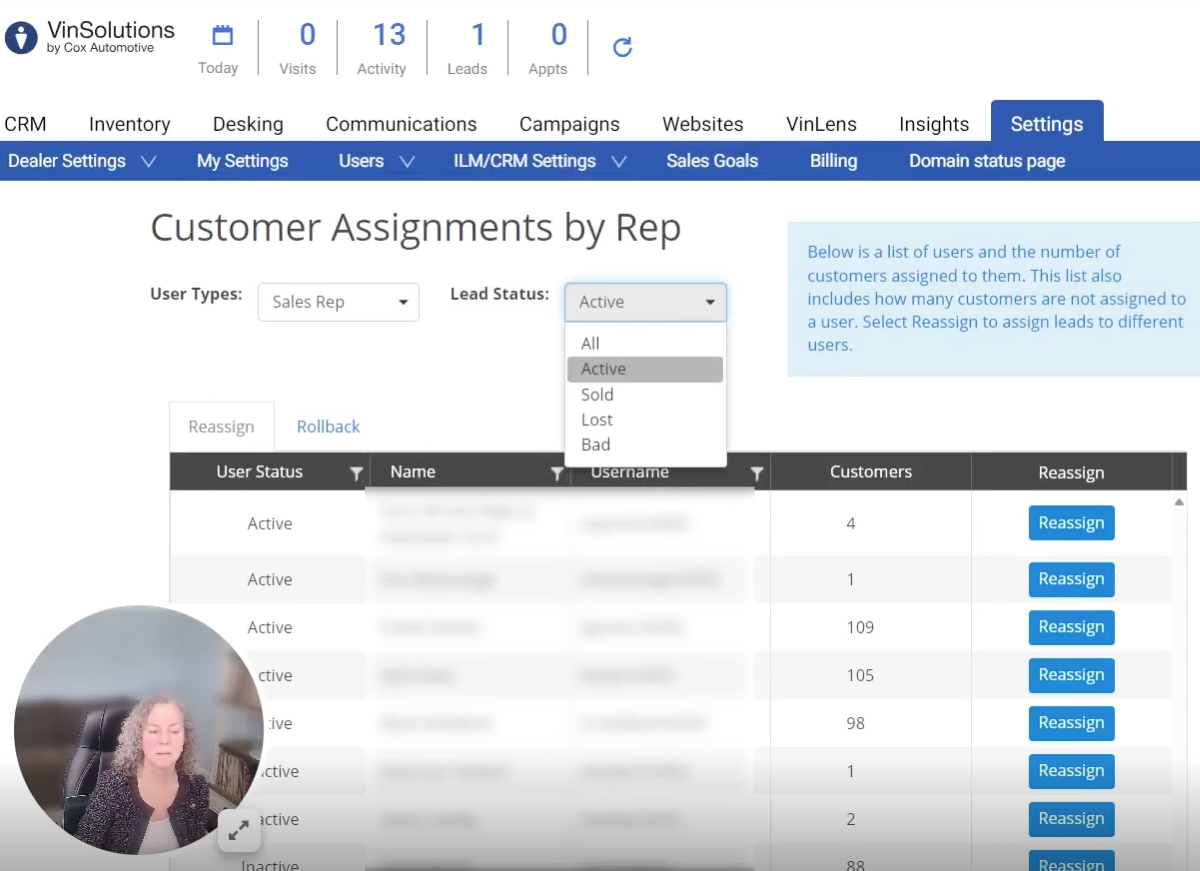Expand the webcam video overlay
1200x871 pixels.
pos(239,830)
